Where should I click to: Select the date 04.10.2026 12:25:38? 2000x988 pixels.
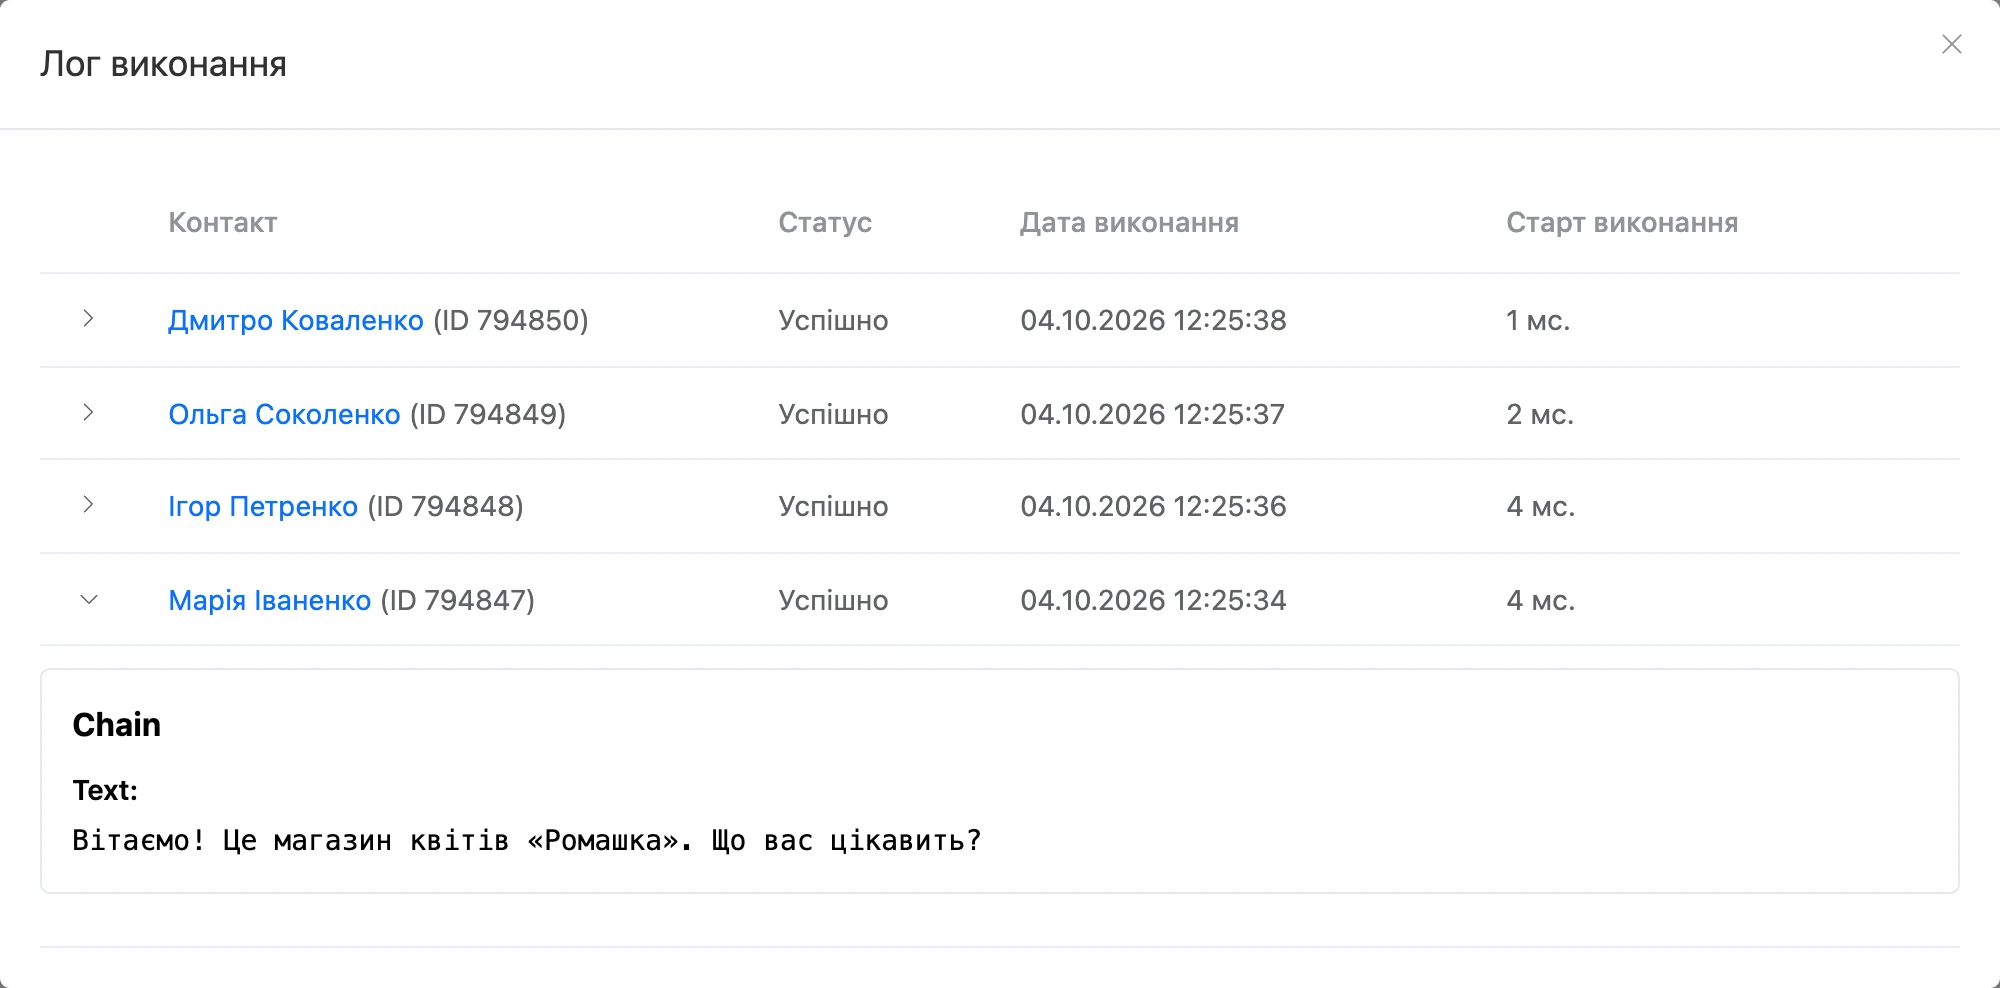1153,321
